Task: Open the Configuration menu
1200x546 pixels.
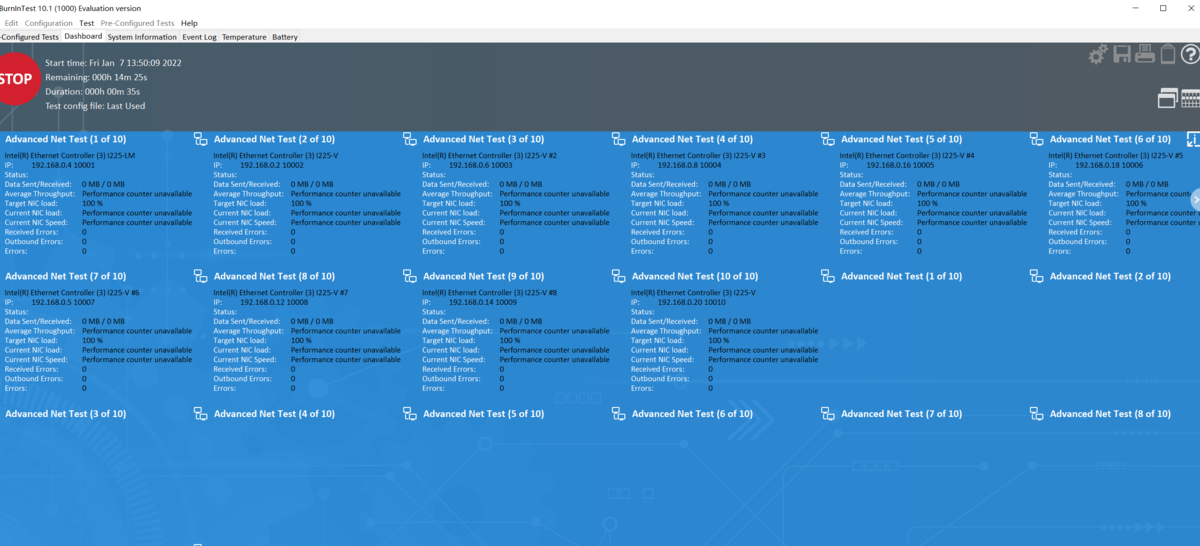Action: tap(48, 23)
